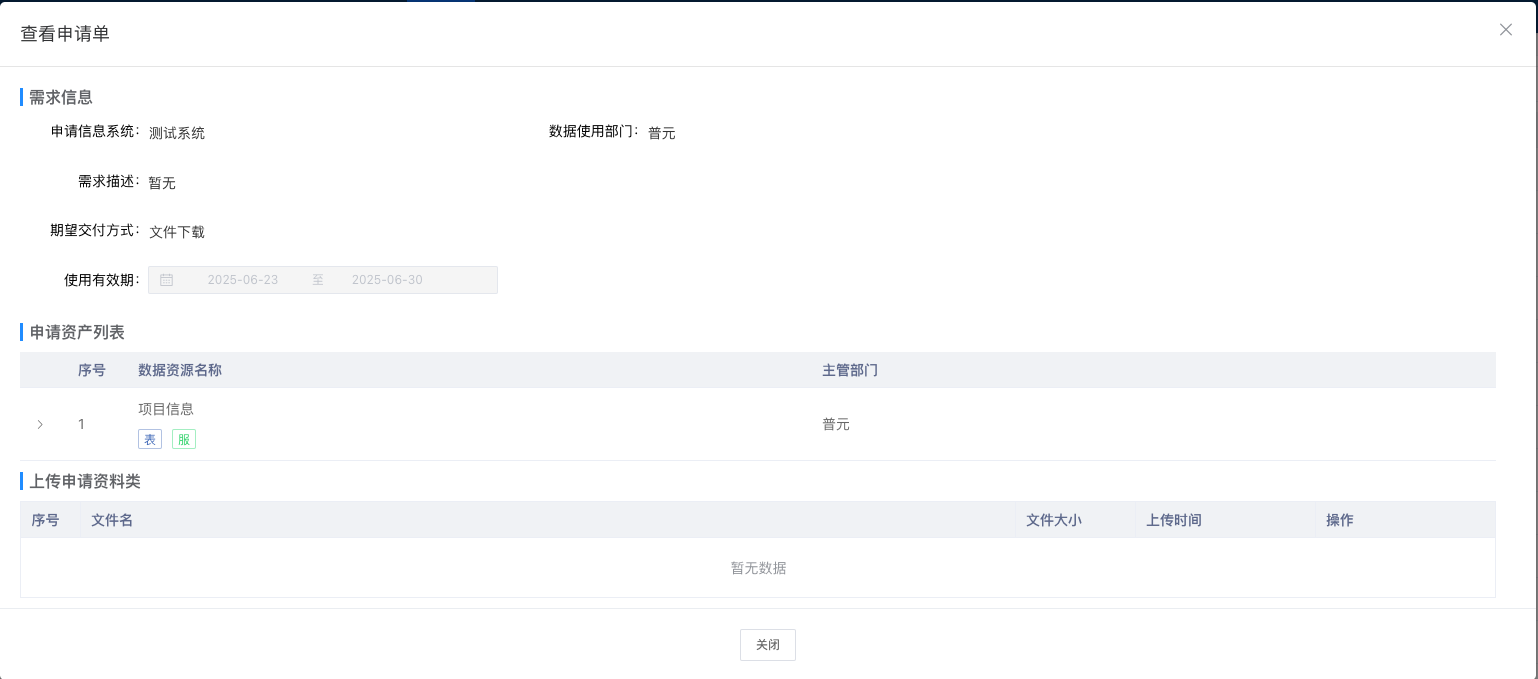Expand the 项目信息 asset row chevron
This screenshot has width=1538, height=679.
point(40,424)
